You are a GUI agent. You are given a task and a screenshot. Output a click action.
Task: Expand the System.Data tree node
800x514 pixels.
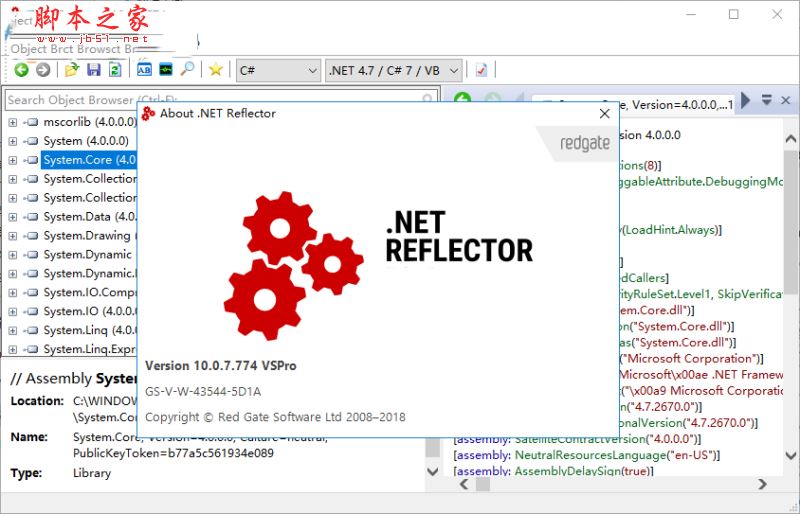pos(13,217)
